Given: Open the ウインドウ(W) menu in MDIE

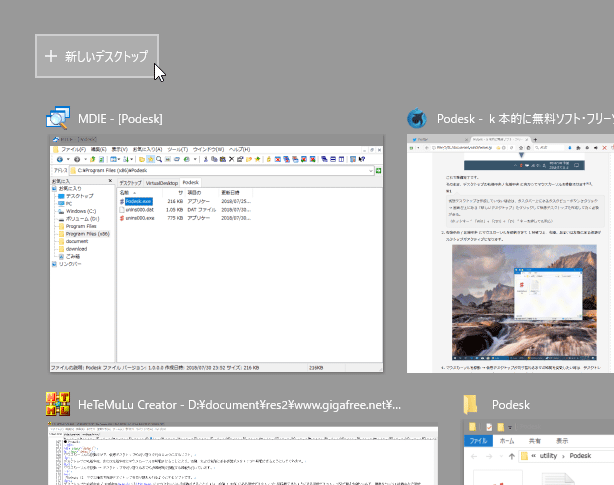Looking at the screenshot, I should point(208,150).
